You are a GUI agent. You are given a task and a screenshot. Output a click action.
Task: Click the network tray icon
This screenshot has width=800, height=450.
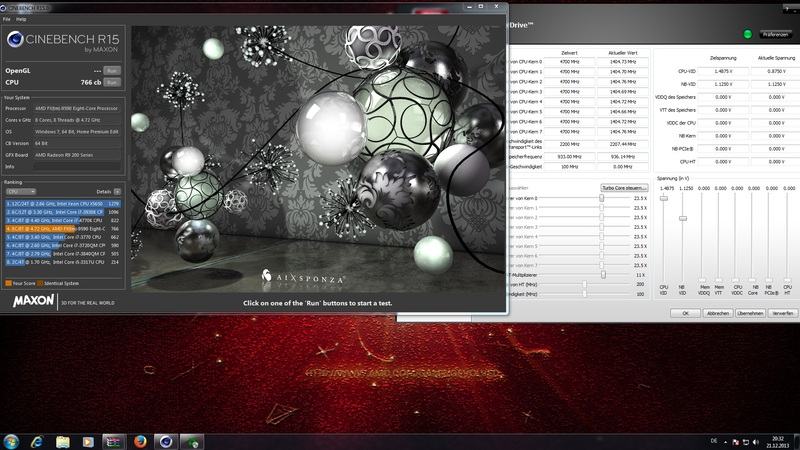[x=745, y=442]
